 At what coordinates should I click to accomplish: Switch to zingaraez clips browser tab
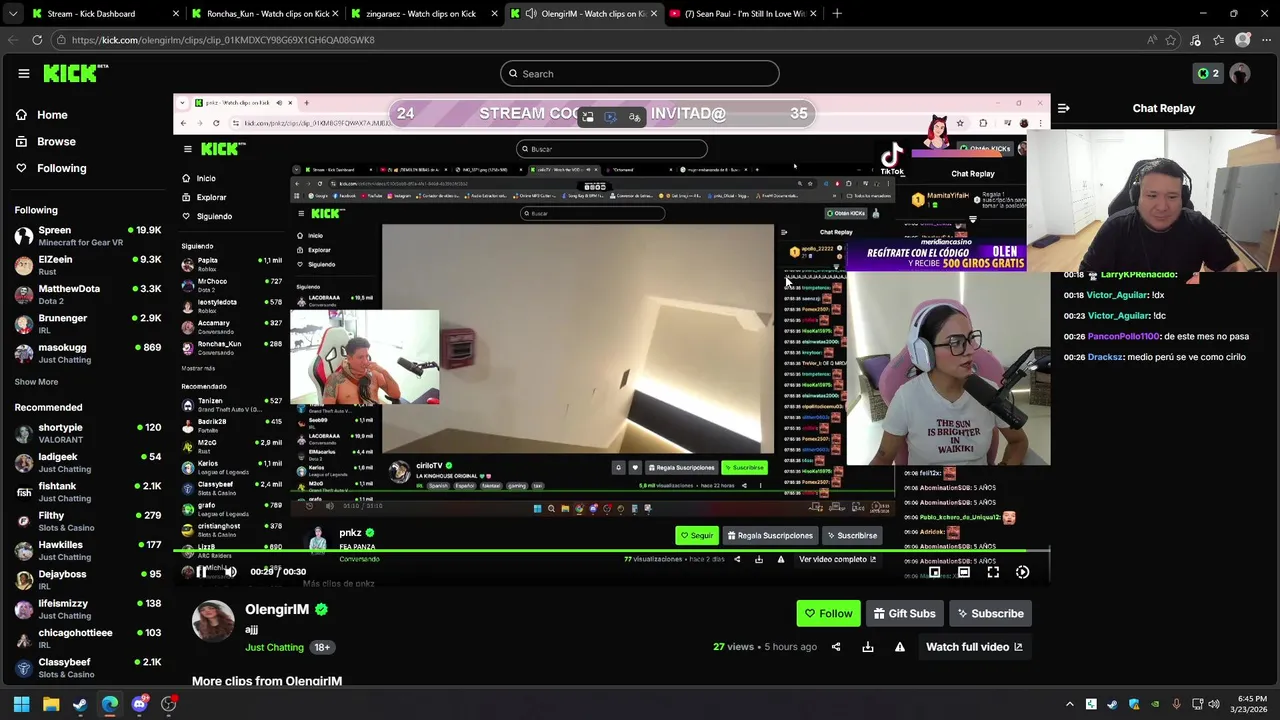click(425, 14)
